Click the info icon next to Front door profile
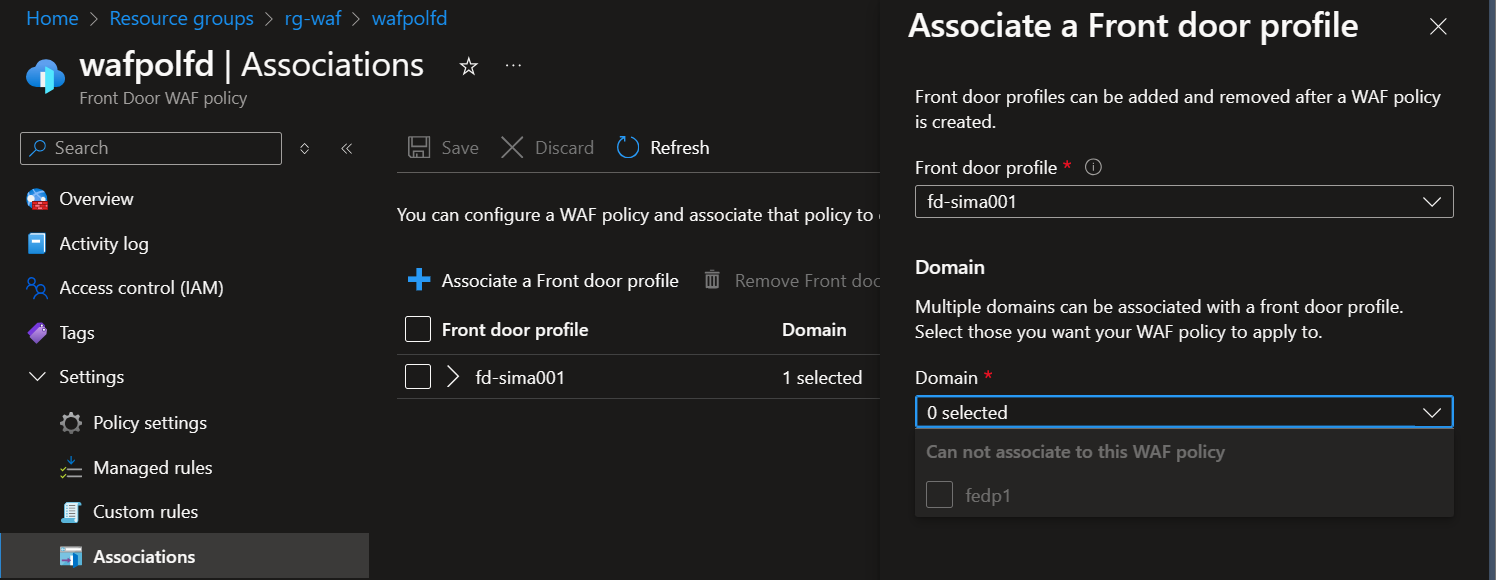This screenshot has width=1496, height=580. (x=1093, y=168)
